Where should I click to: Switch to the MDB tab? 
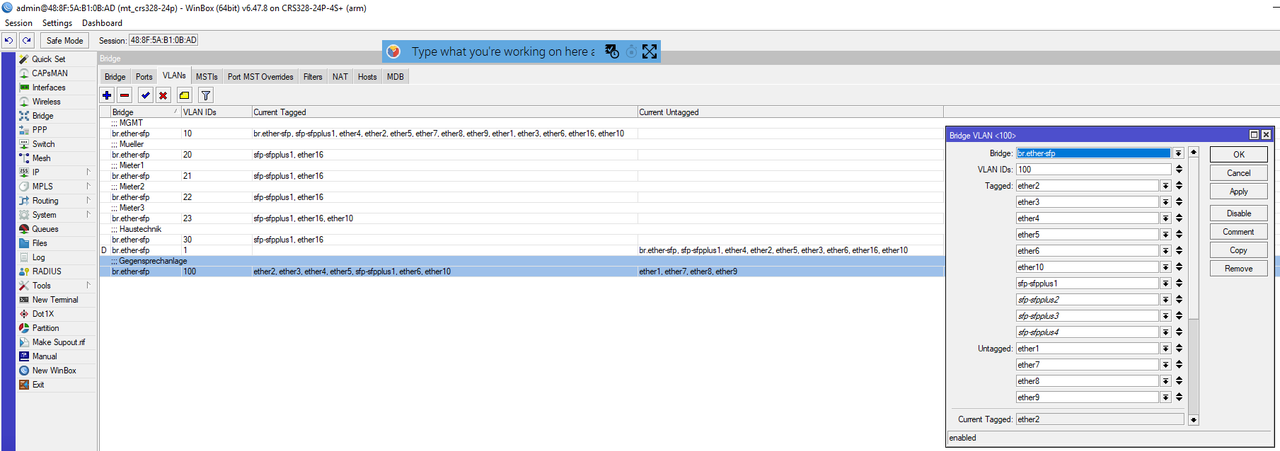[x=395, y=77]
